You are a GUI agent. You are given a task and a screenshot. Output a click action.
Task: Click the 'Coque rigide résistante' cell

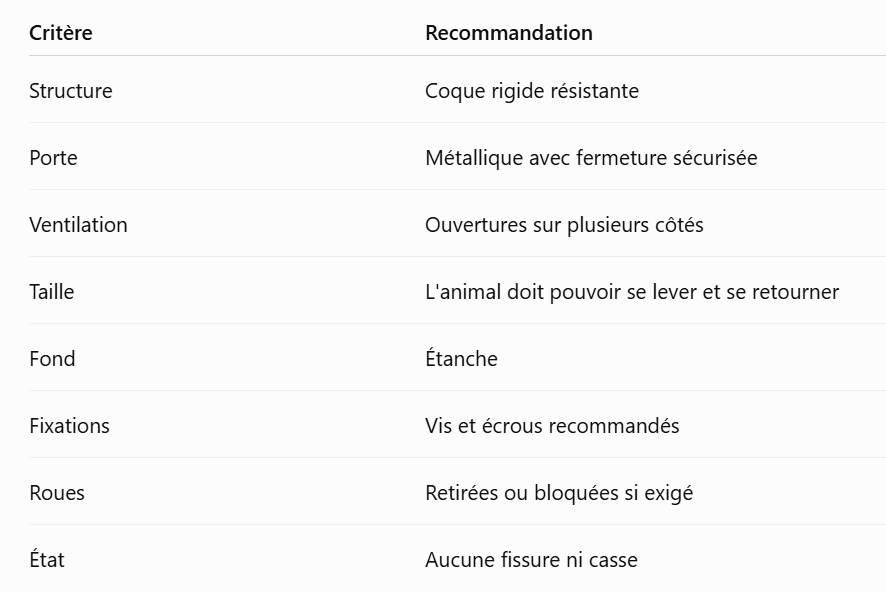[x=532, y=91]
